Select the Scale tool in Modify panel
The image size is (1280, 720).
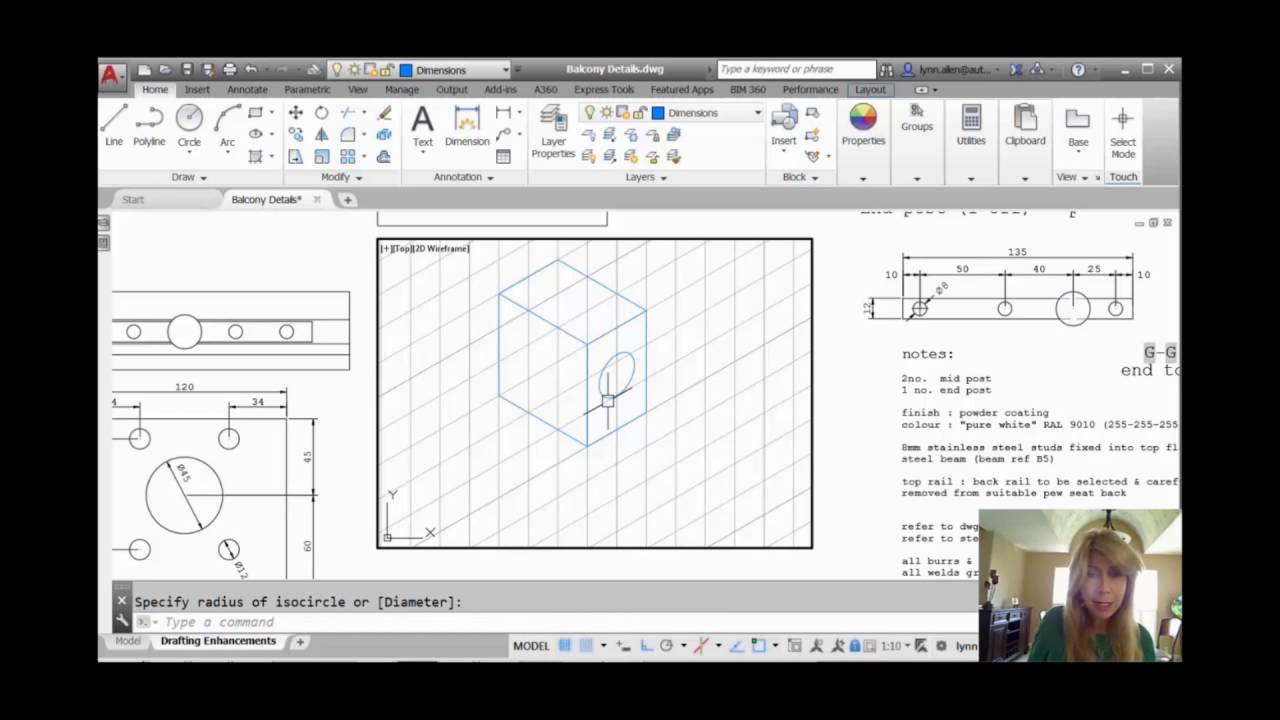(x=322, y=157)
